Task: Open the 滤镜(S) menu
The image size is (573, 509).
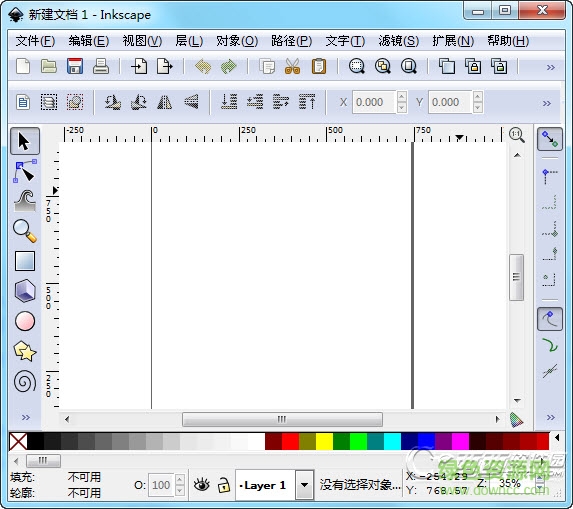Action: tap(398, 41)
